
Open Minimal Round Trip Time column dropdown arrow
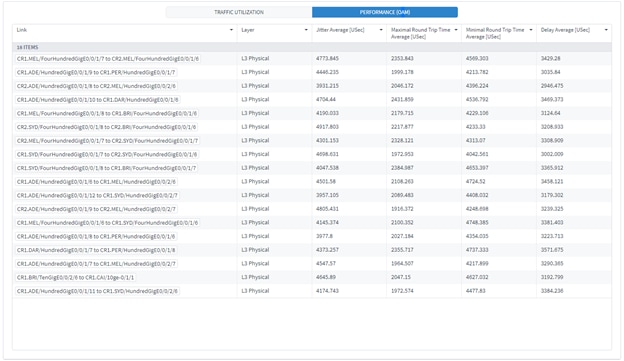tap(531, 30)
